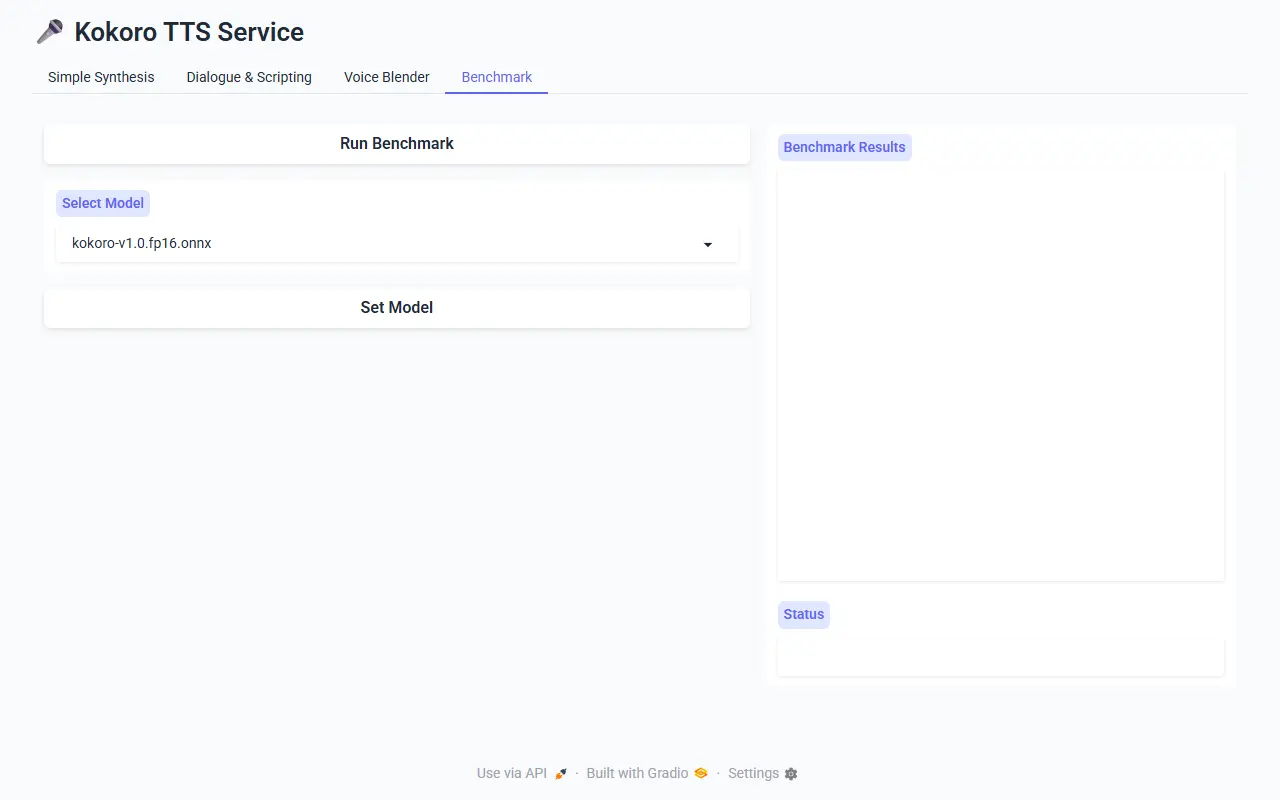Click the Status output field

[x=1001, y=657]
